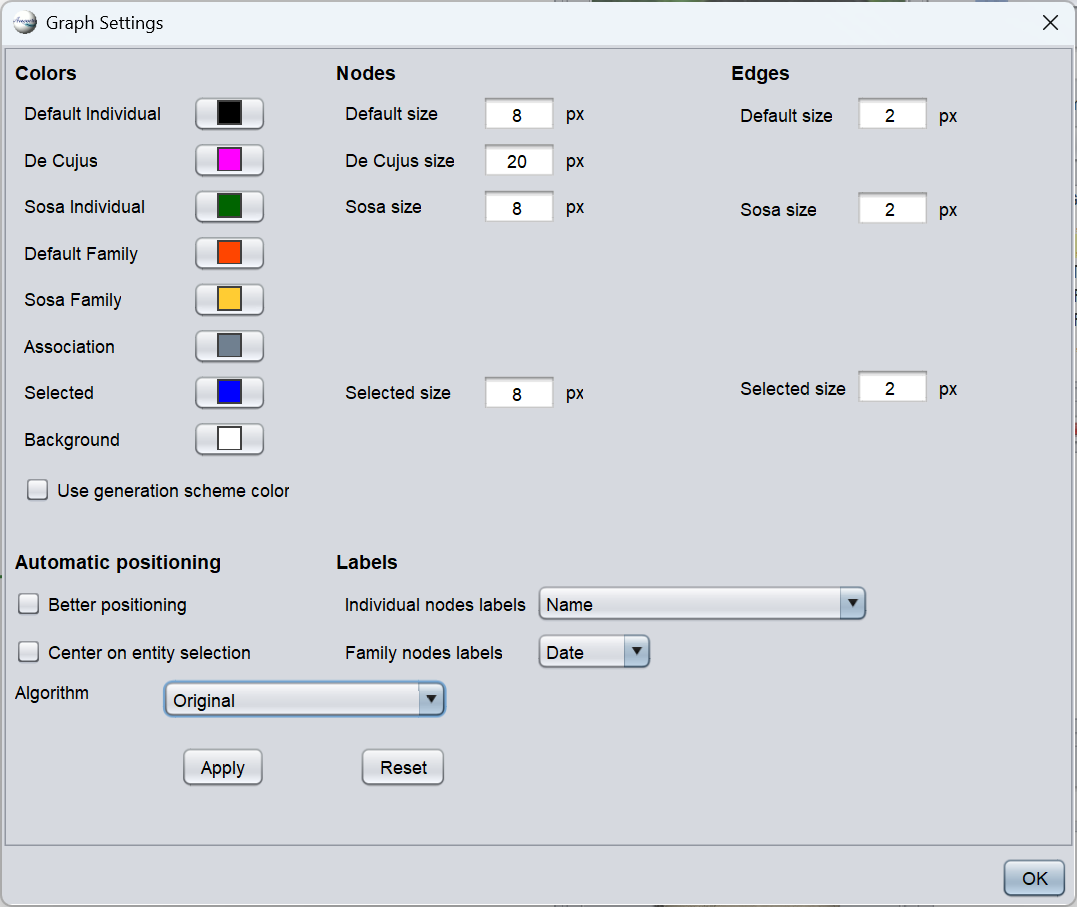Image resolution: width=1077 pixels, height=907 pixels.
Task: Close the Graph Settings window
Action: (x=1050, y=23)
